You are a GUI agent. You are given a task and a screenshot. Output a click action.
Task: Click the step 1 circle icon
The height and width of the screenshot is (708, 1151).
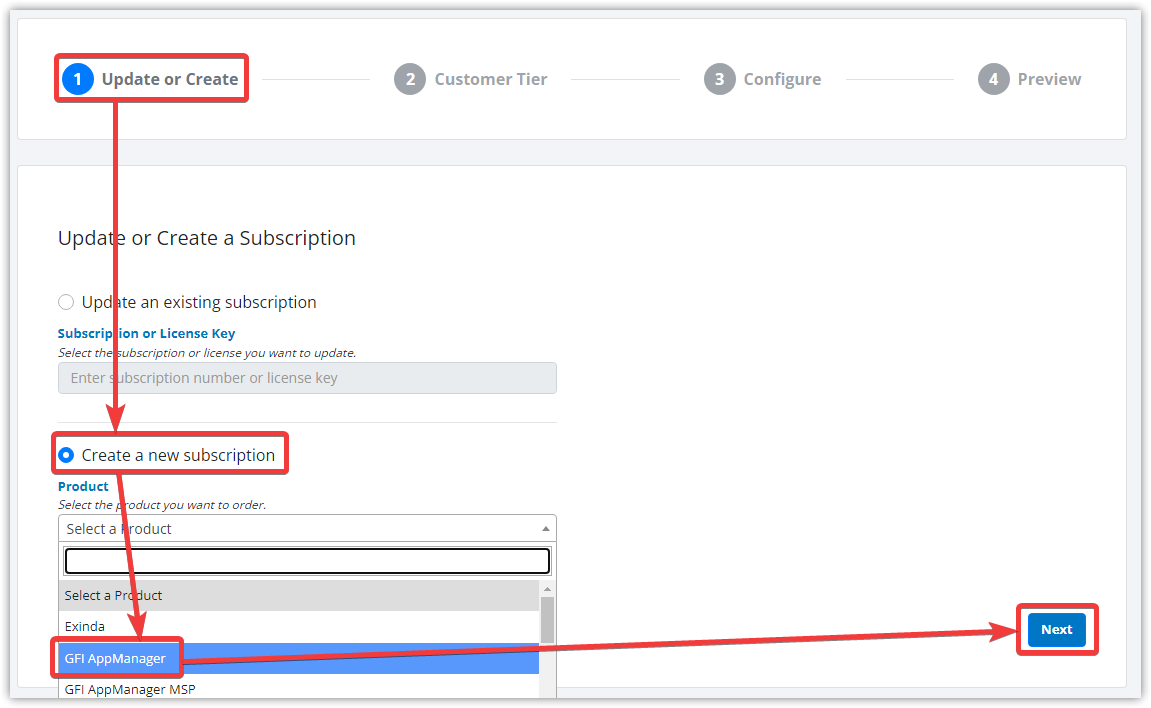(x=78, y=79)
